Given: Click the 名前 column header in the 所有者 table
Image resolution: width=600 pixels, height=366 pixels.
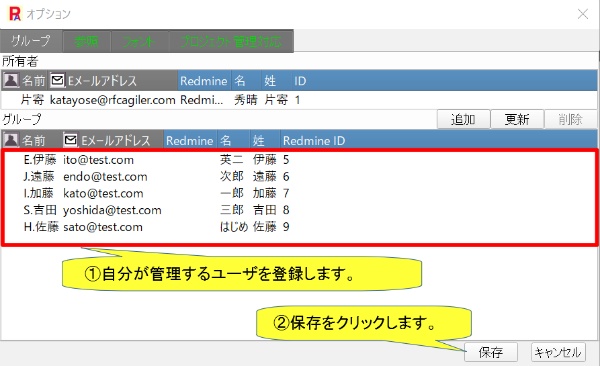Looking at the screenshot, I should click(x=34, y=81).
